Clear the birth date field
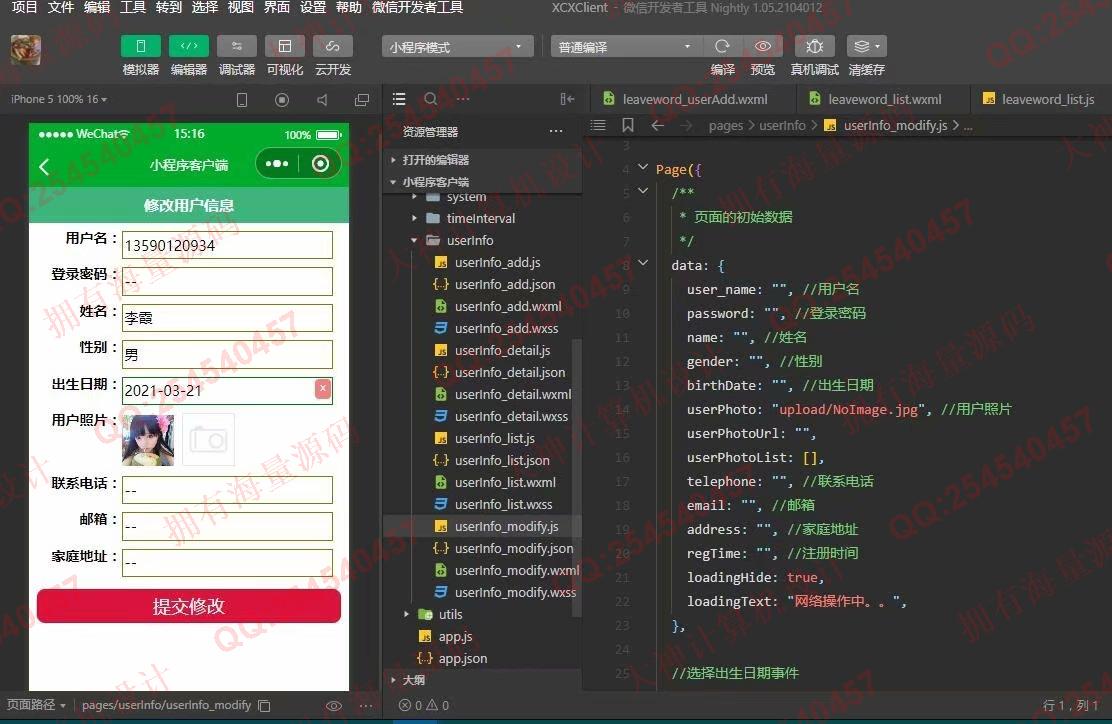Viewport: 1112px width, 724px height. [323, 389]
